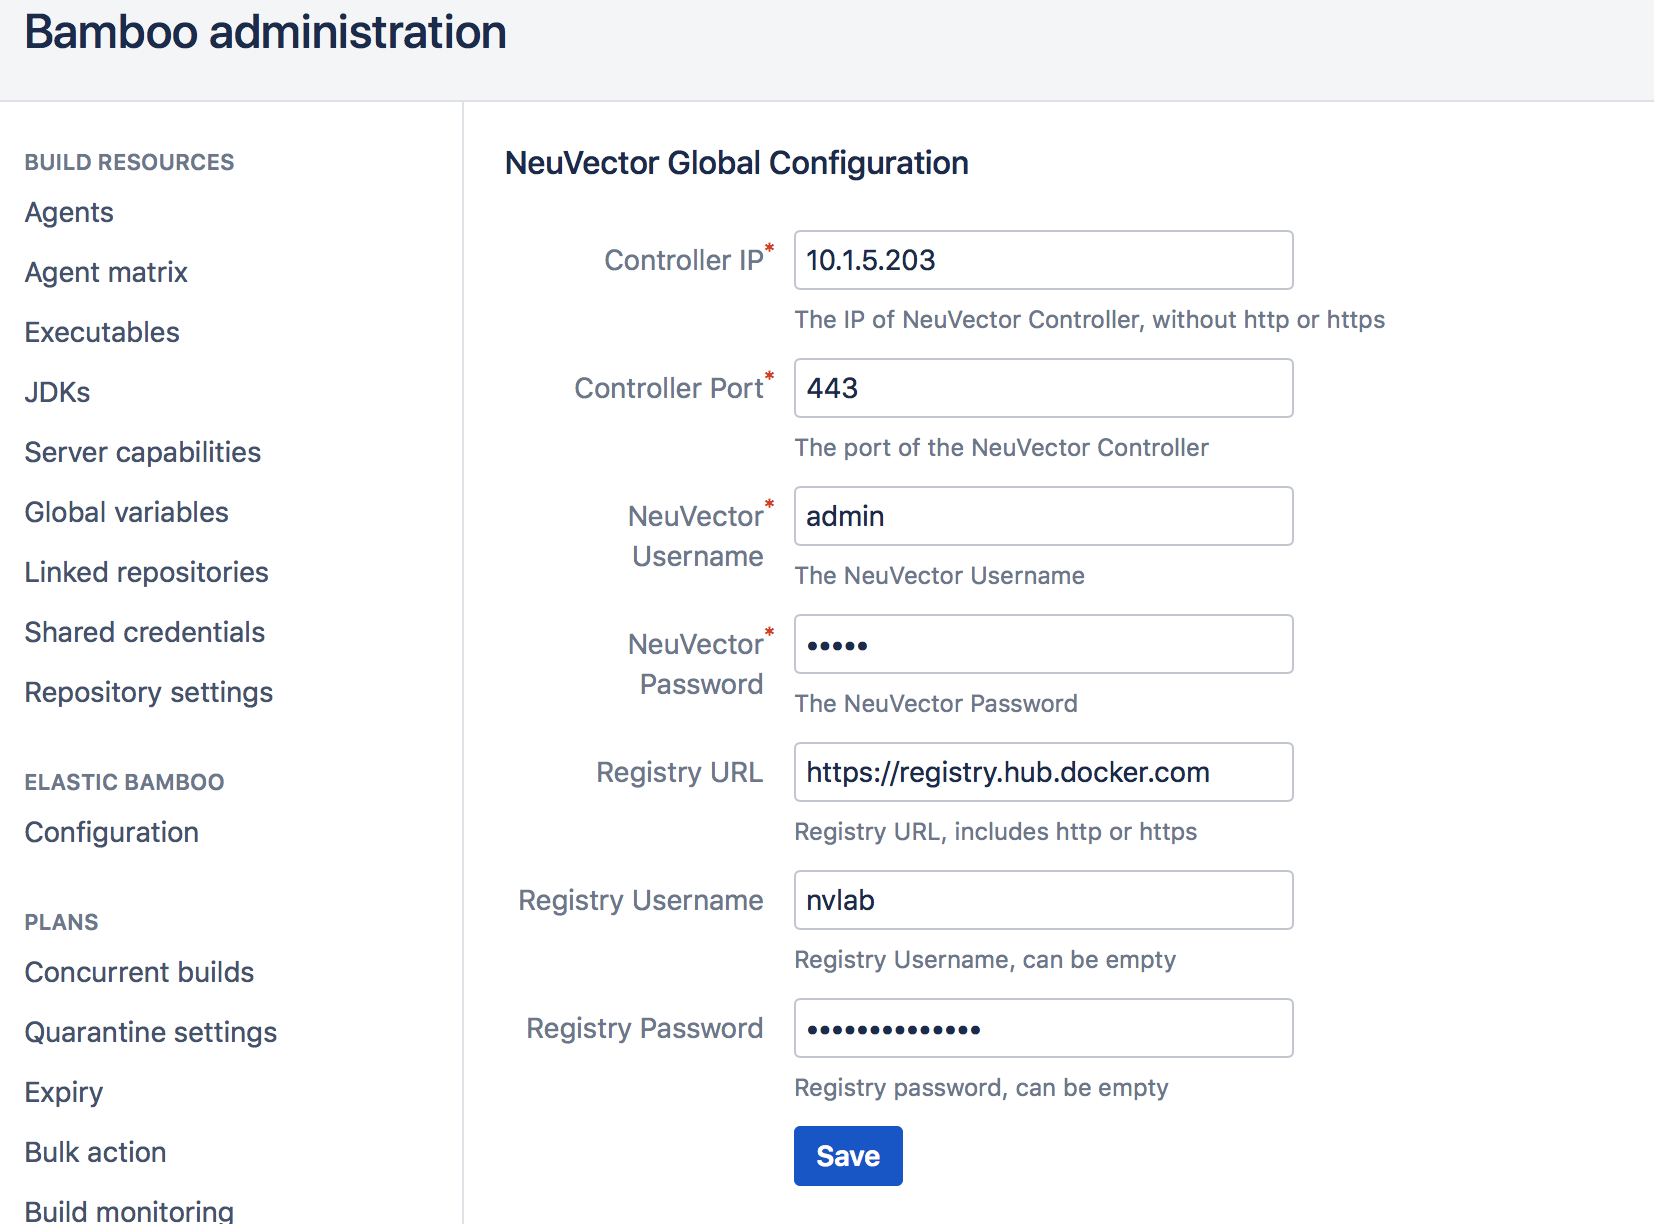
Task: Select the NeuVector Username text box
Action: [x=1042, y=516]
